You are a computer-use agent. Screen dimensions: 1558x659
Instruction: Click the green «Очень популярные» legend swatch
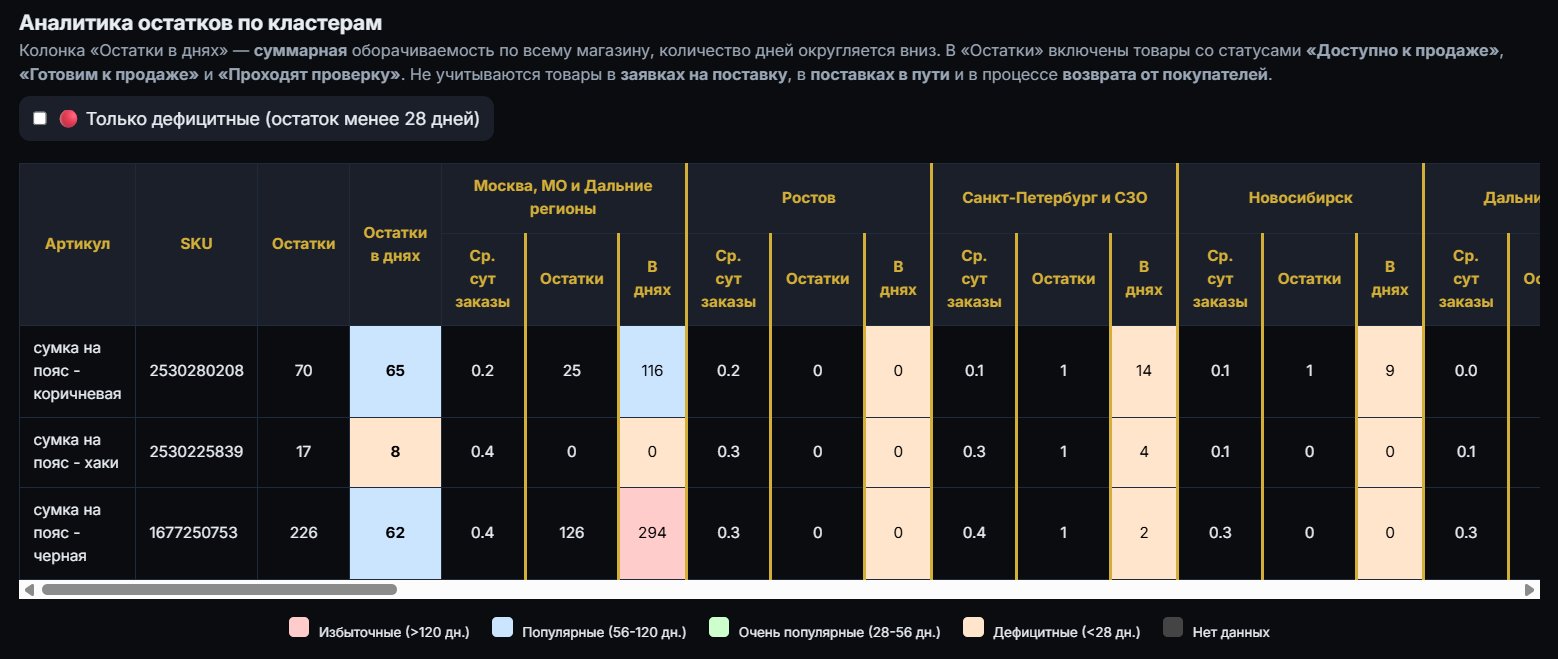coord(719,629)
